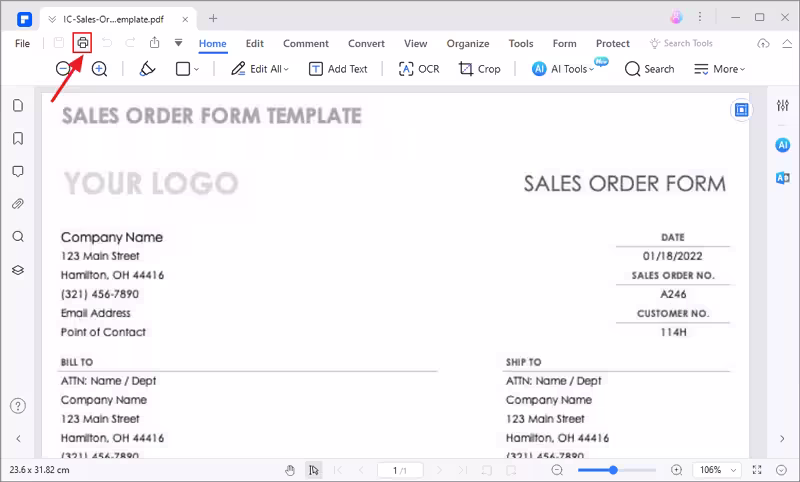This screenshot has height=482, width=800.
Task: Run OCR on the document
Action: point(419,68)
